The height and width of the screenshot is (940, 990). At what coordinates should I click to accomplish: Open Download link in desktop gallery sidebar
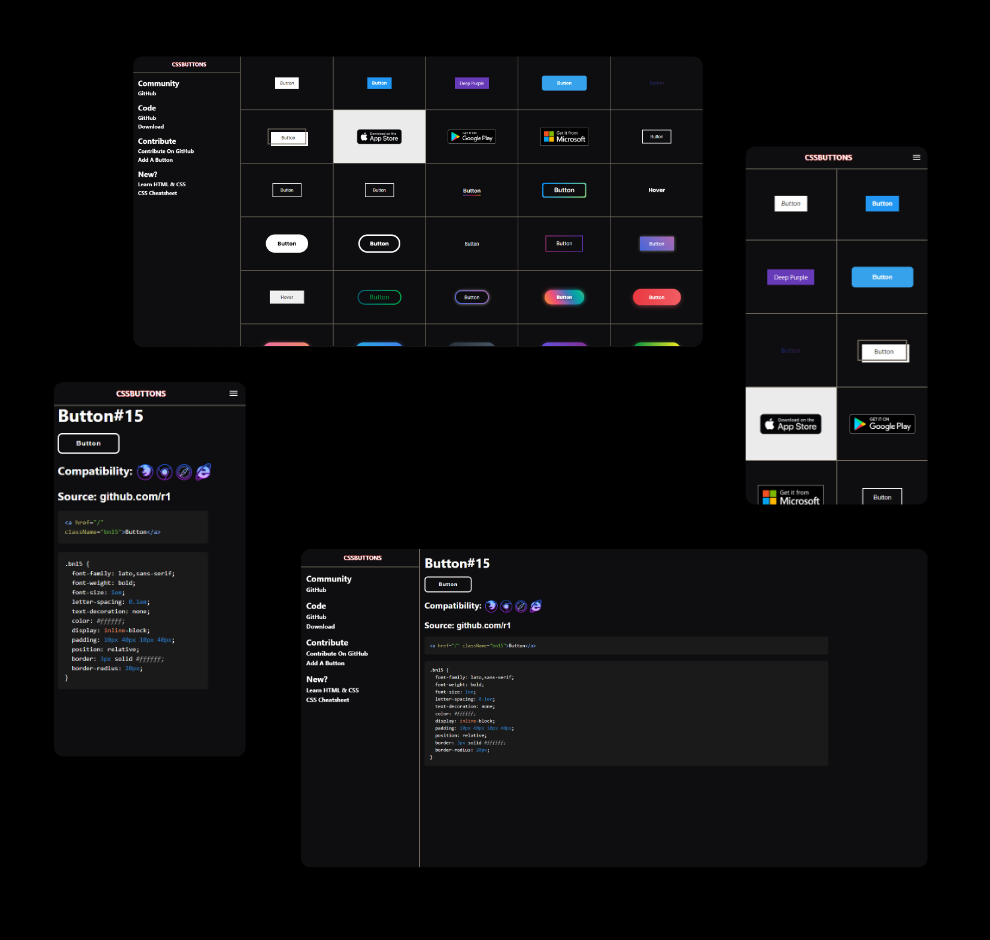point(151,127)
